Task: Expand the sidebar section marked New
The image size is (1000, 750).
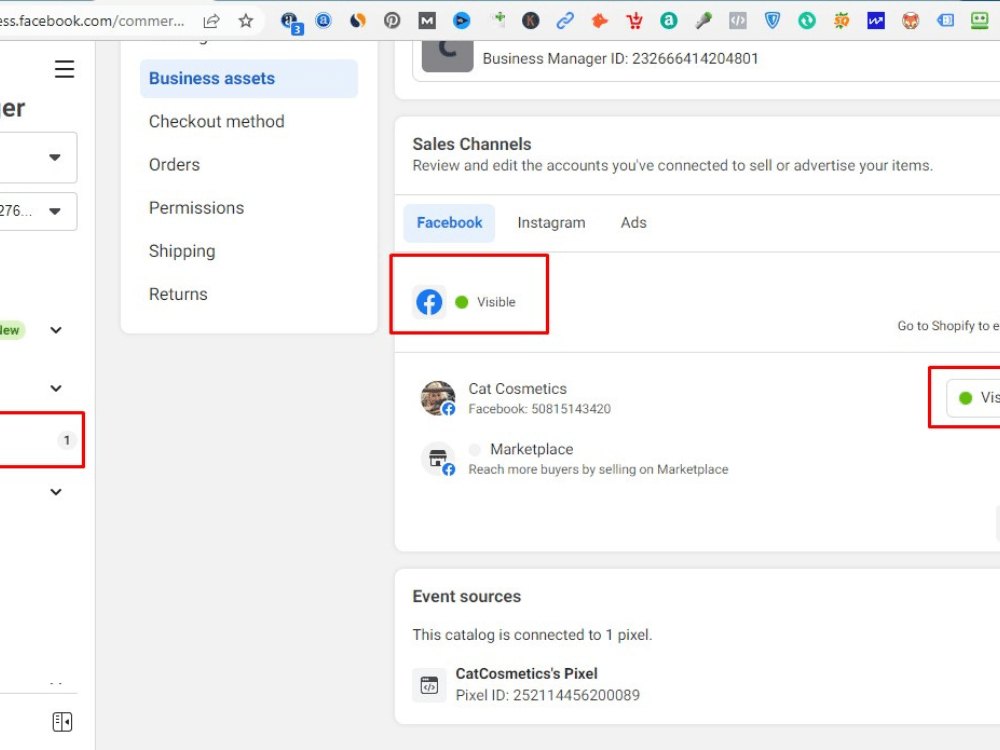Action: (56, 330)
